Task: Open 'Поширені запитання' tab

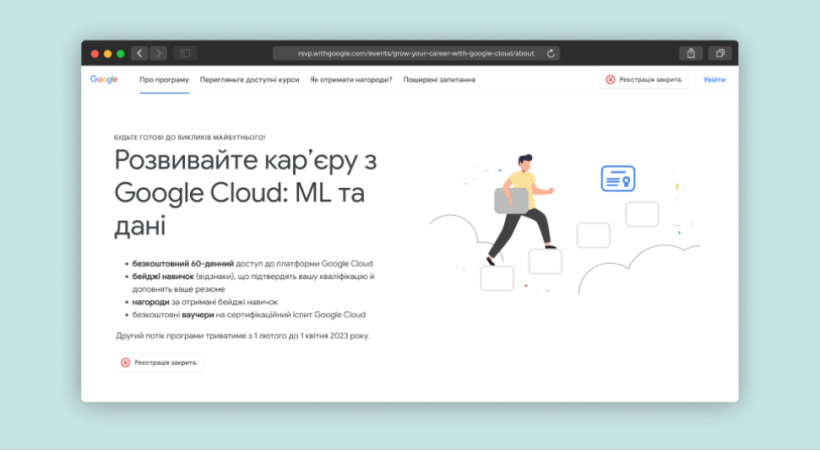Action: (x=439, y=80)
